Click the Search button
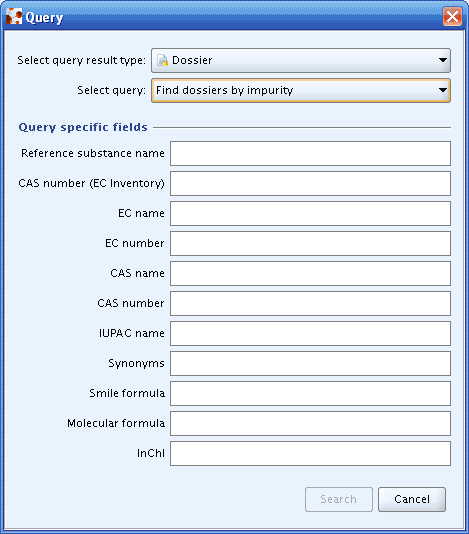469x534 pixels. point(339,499)
